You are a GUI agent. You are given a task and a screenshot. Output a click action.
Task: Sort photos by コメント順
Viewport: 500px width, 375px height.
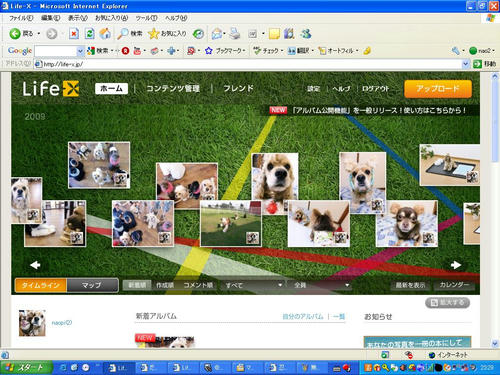pyautogui.click(x=198, y=285)
